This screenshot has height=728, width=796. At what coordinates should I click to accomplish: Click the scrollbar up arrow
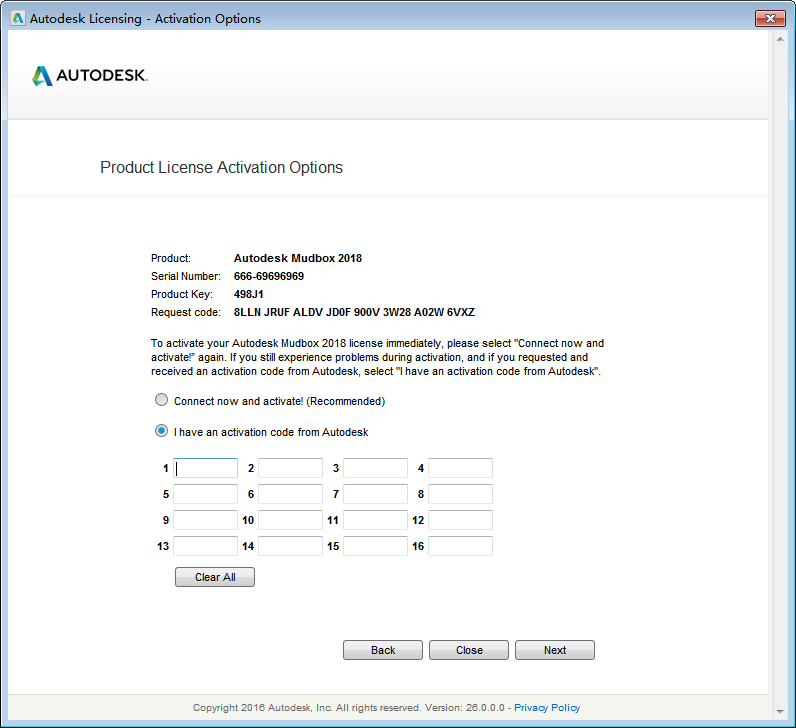(780, 39)
